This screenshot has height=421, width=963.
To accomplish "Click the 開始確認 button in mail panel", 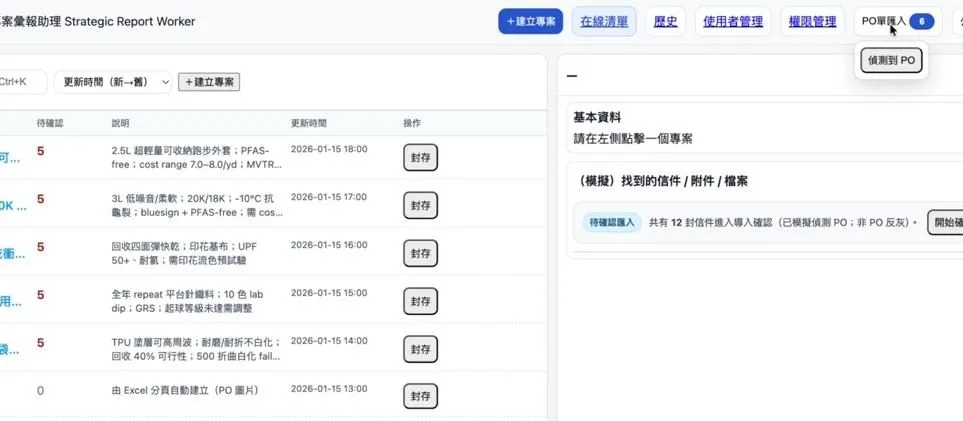I will [x=946, y=222].
